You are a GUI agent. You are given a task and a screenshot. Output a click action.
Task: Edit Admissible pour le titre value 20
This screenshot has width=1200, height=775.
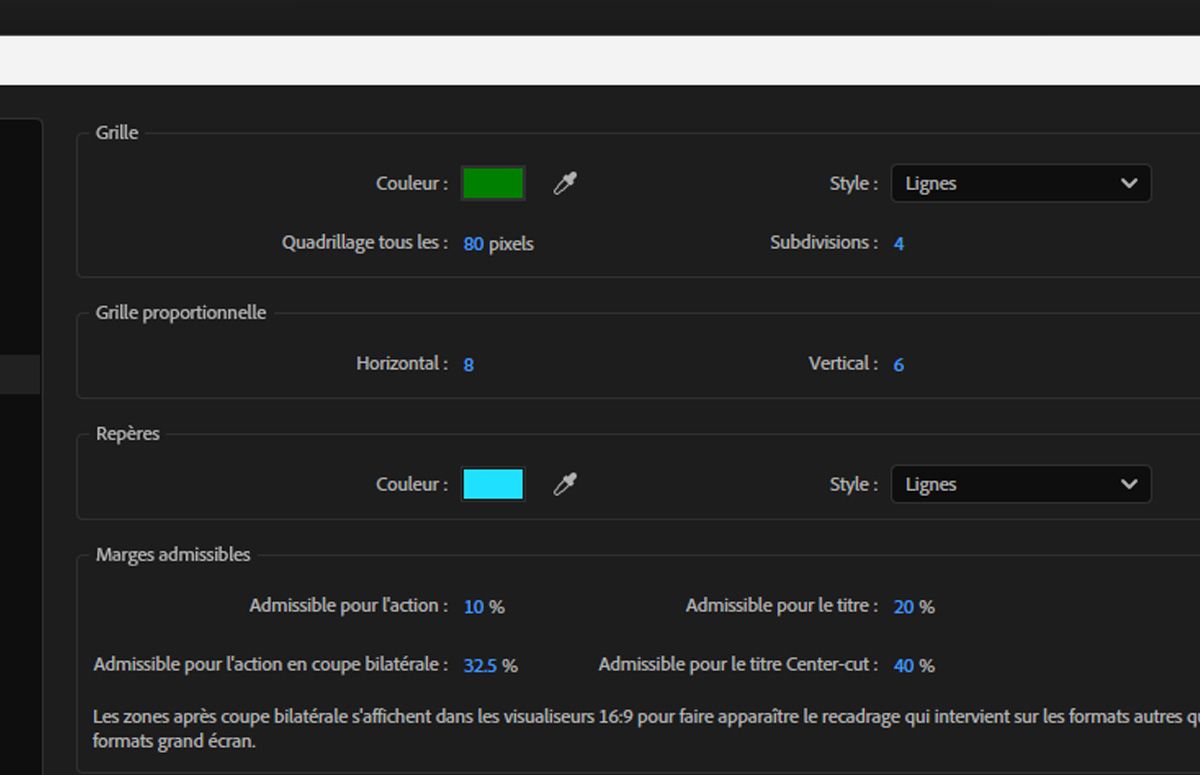pyautogui.click(x=904, y=607)
